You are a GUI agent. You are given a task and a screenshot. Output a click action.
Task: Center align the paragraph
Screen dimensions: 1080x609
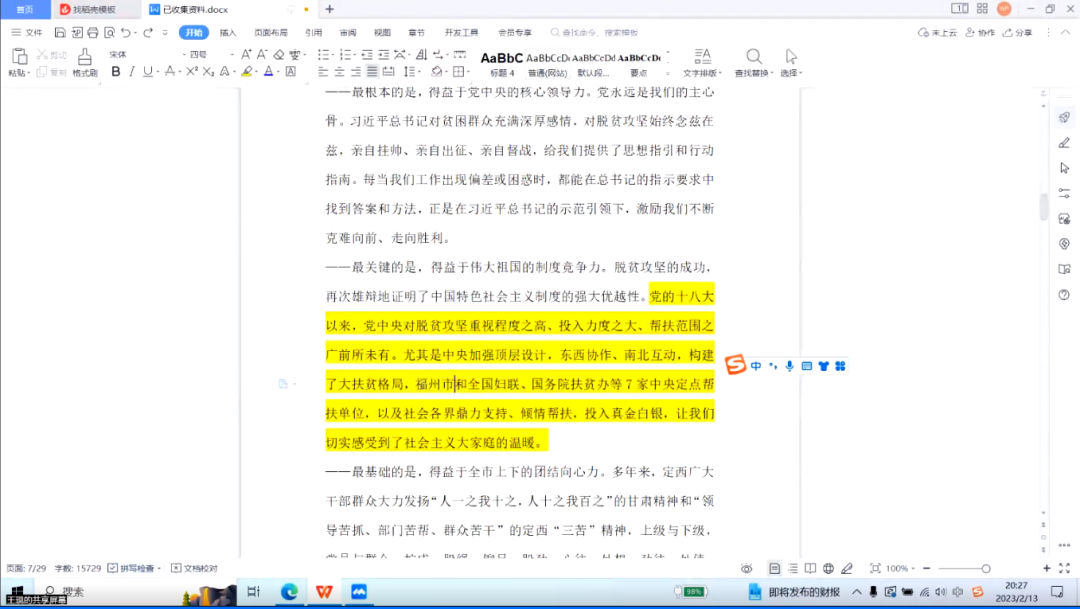click(x=340, y=72)
